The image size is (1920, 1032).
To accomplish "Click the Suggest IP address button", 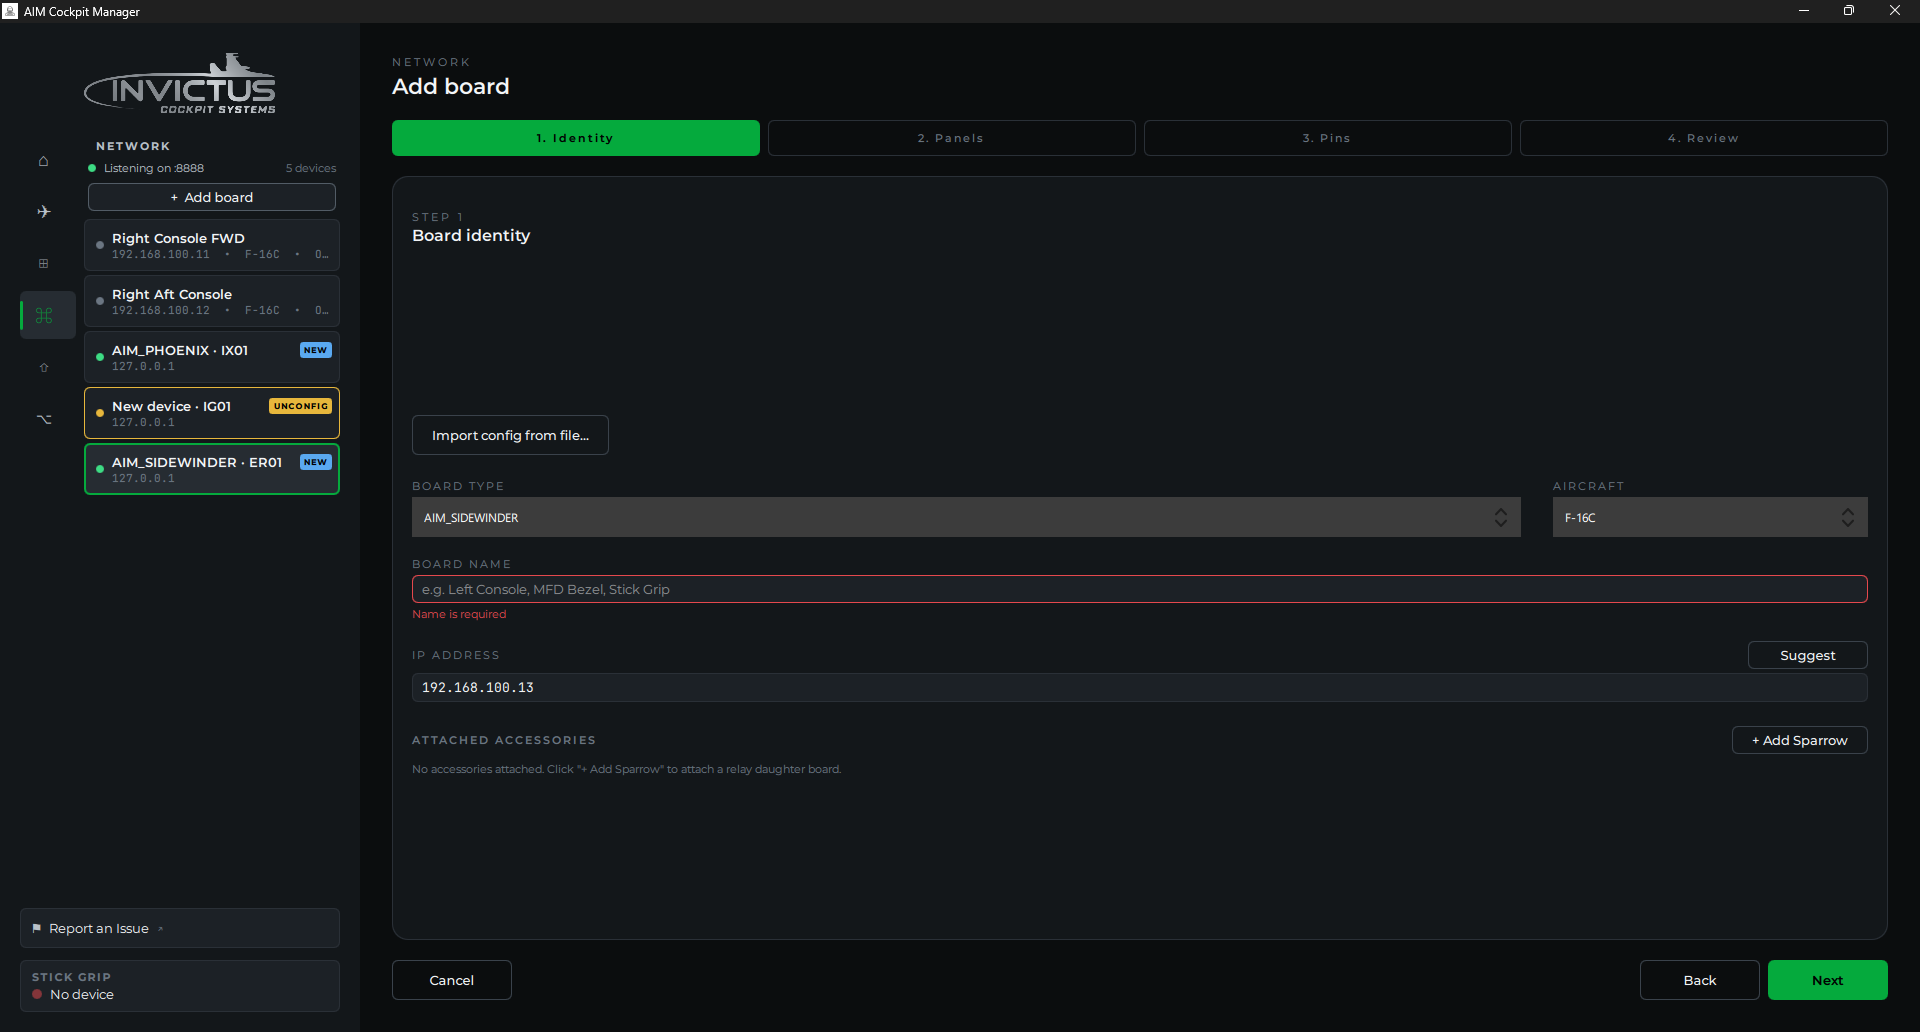I will click(x=1807, y=655).
